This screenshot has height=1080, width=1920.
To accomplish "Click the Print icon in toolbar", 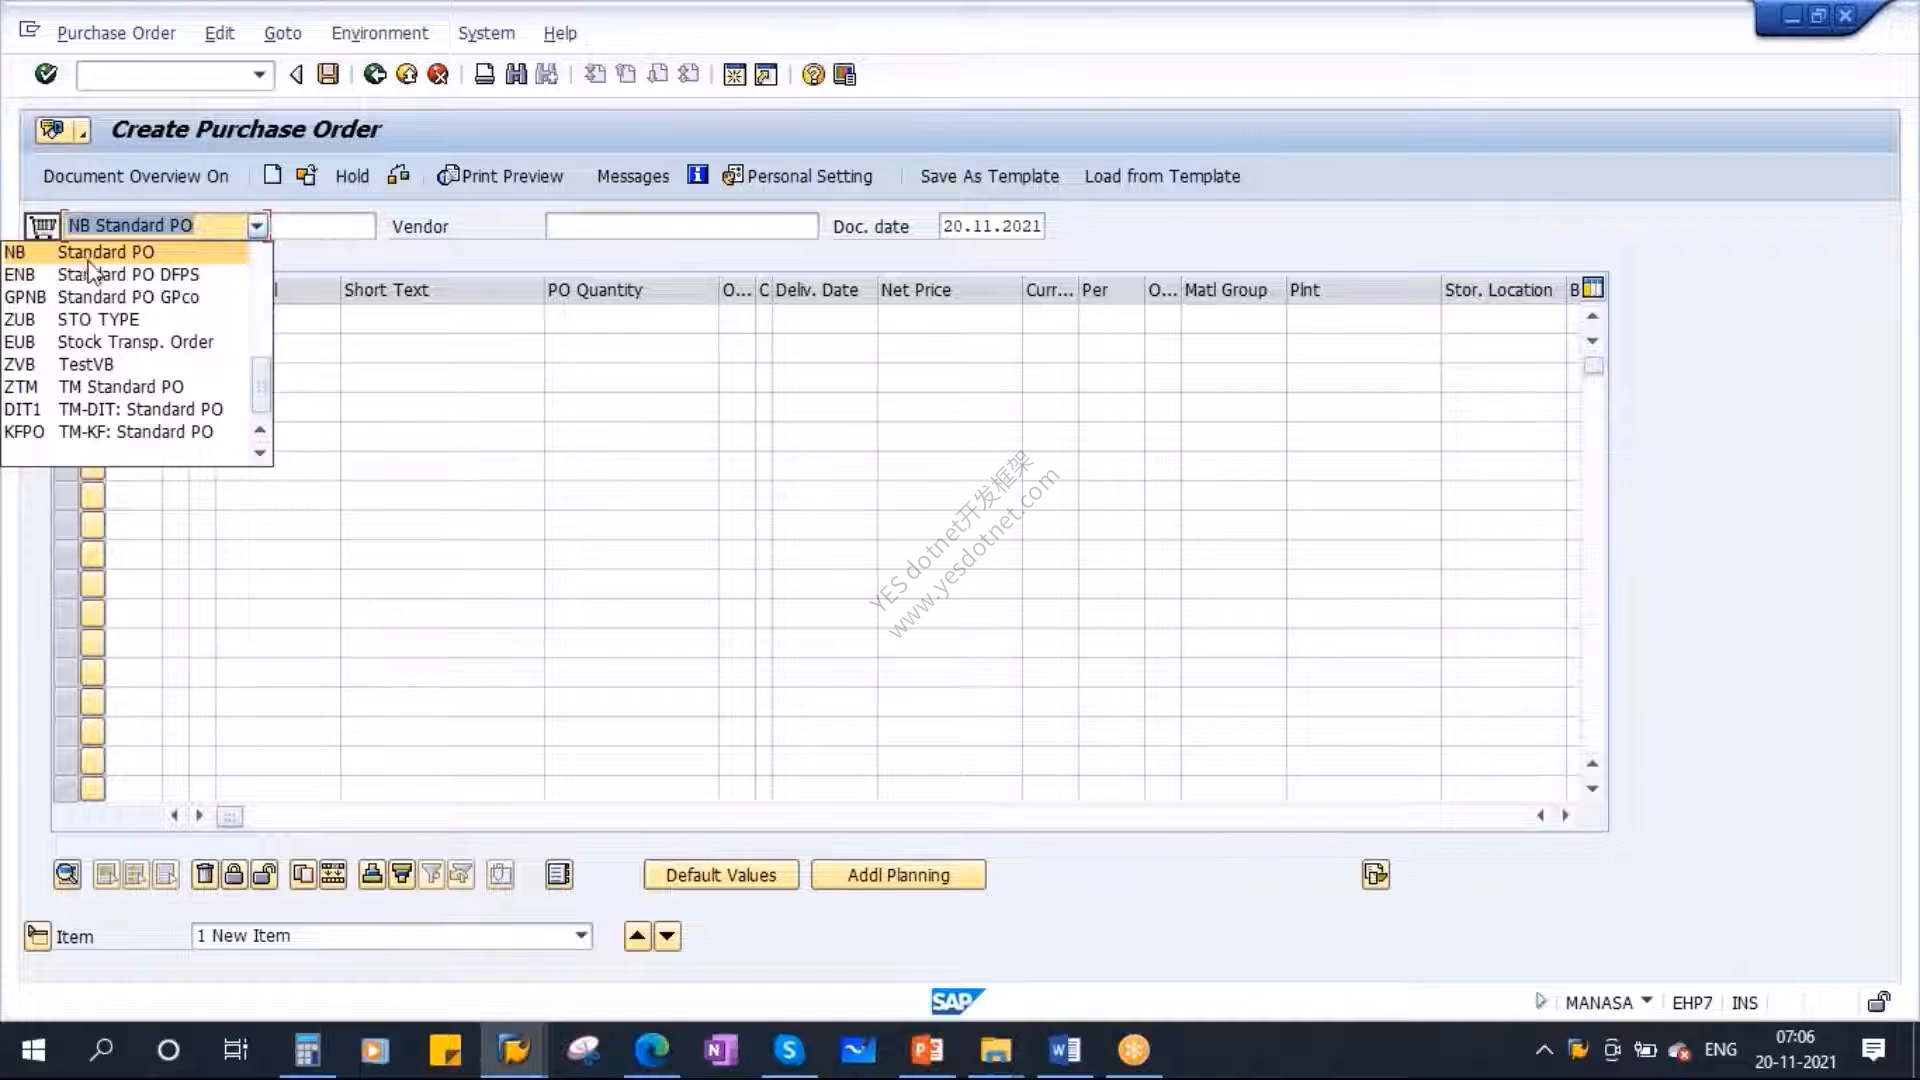I will (x=484, y=74).
